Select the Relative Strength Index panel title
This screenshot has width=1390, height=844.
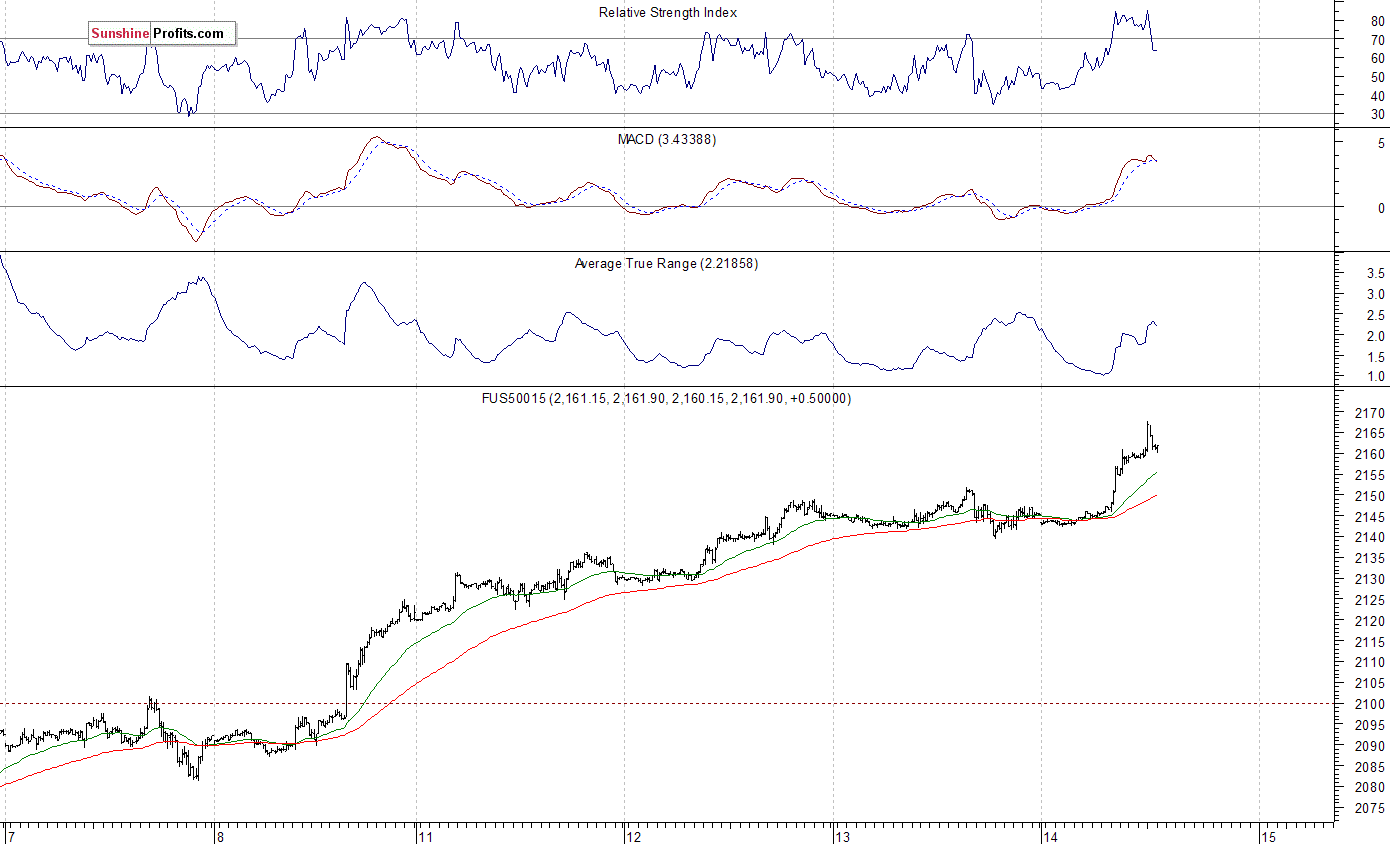(668, 13)
